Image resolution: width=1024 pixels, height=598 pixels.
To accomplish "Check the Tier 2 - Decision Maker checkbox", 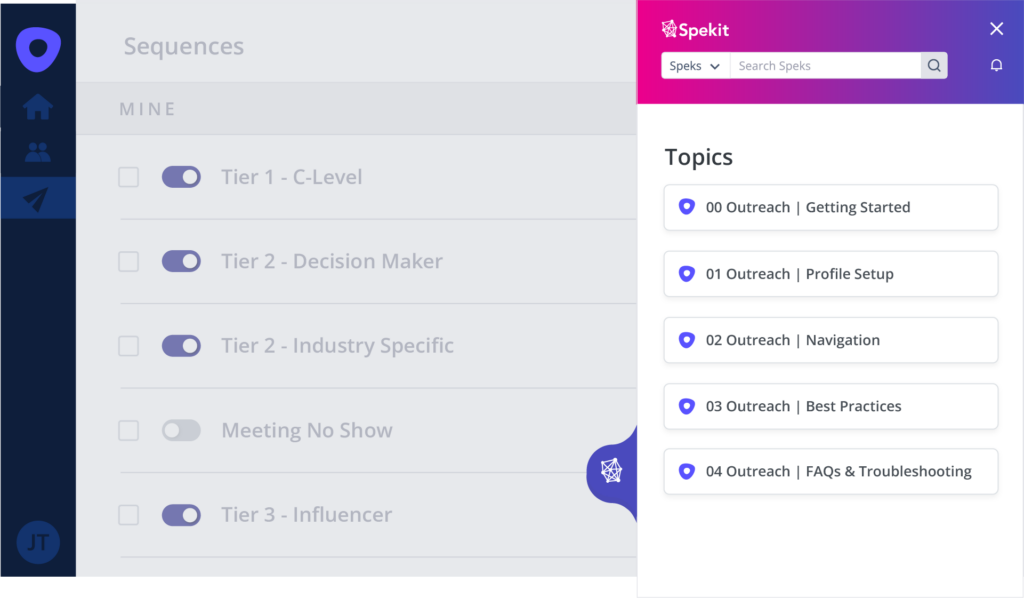I will pyautogui.click(x=129, y=262).
